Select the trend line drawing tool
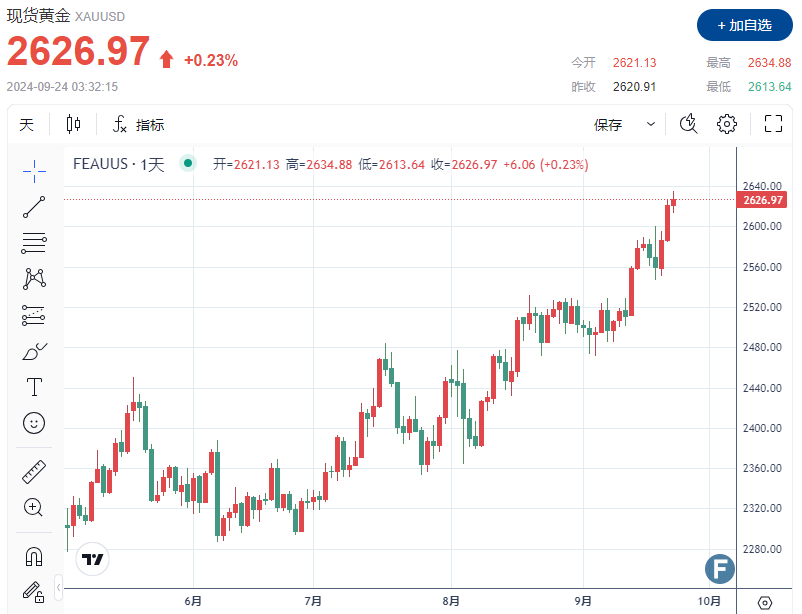 click(x=34, y=207)
